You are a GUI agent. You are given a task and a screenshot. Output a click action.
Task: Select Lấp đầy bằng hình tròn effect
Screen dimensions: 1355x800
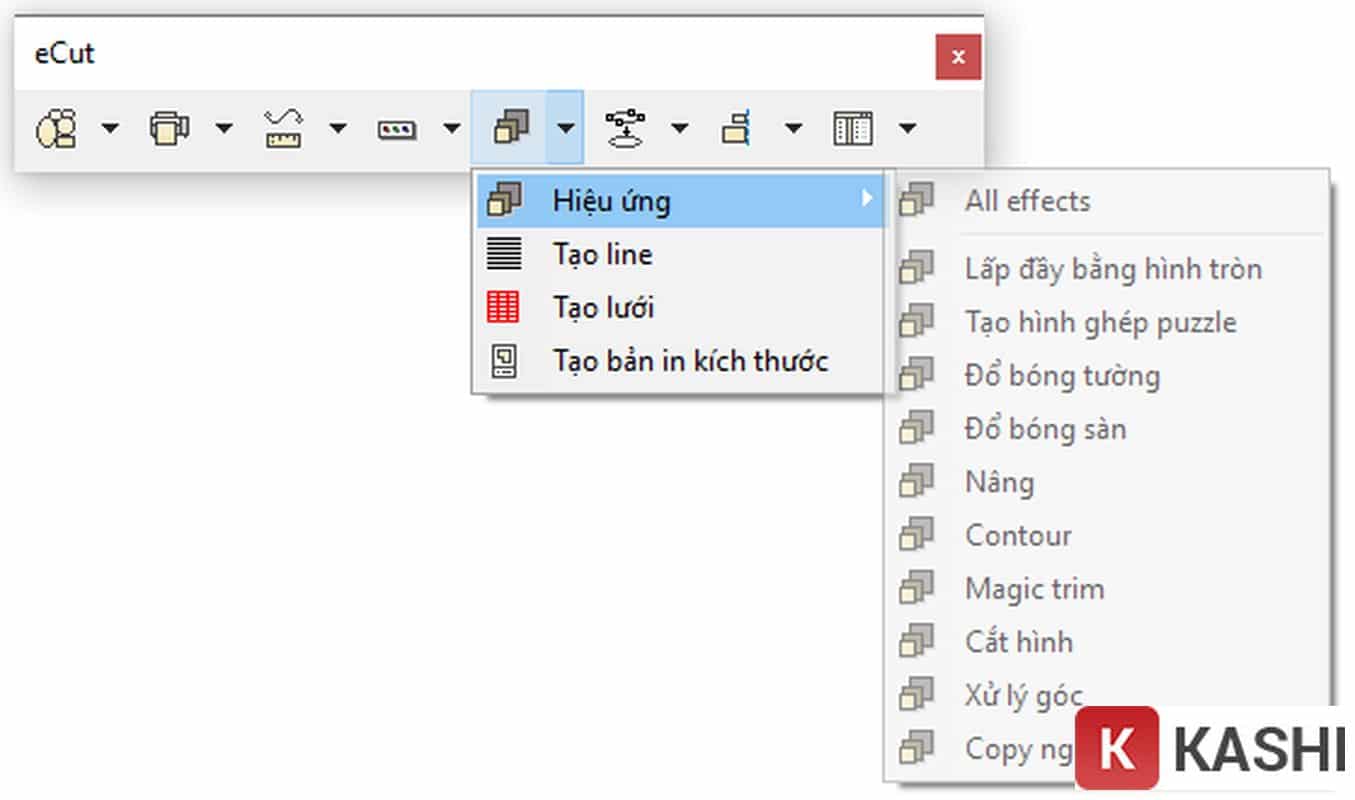[x=1112, y=268]
